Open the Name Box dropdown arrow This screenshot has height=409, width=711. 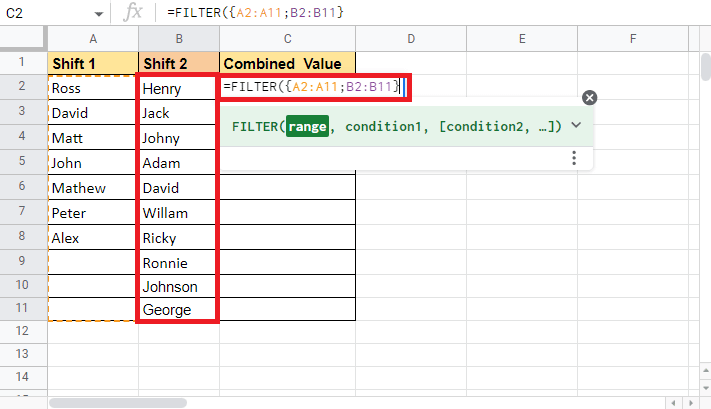[97, 12]
